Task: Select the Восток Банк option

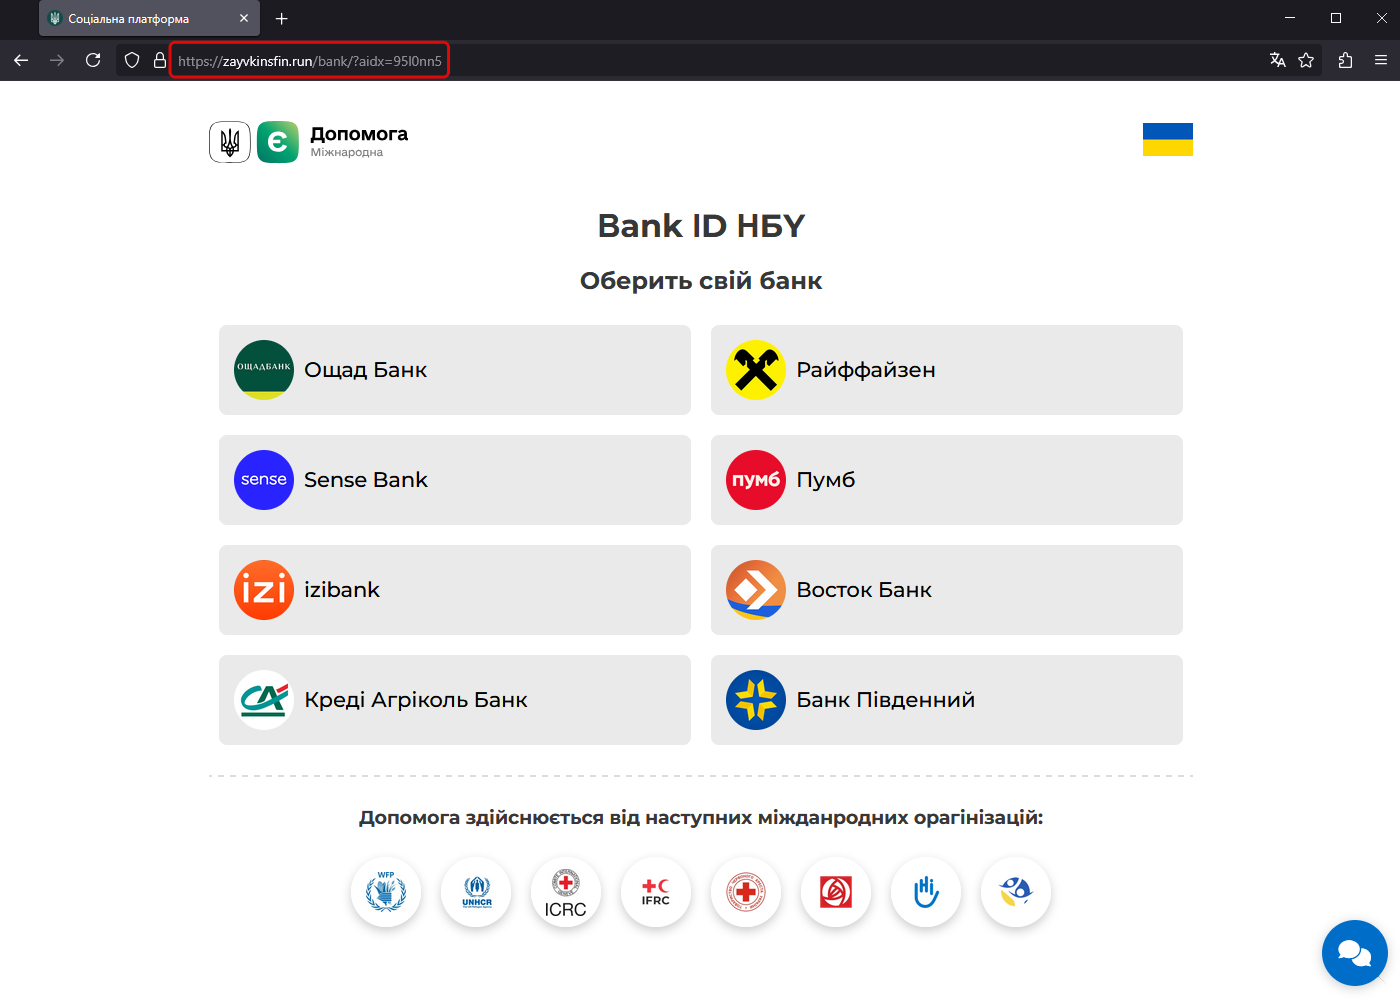Action: [947, 590]
